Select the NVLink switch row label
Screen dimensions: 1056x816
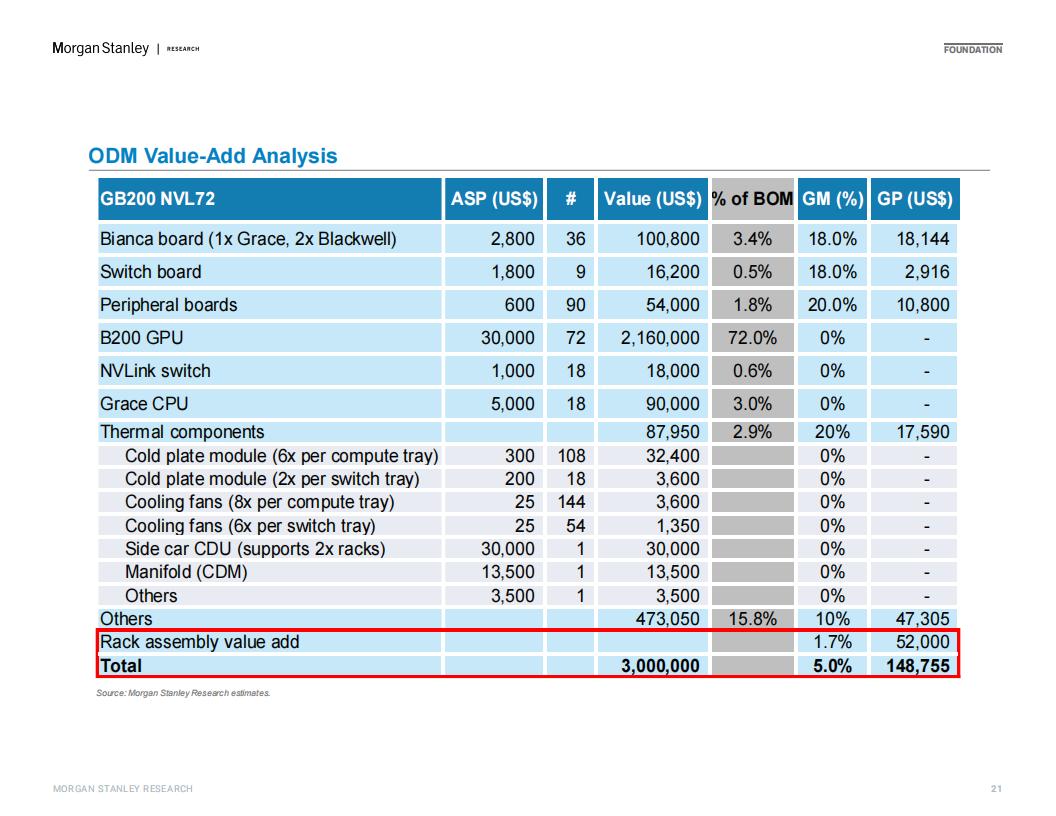[x=155, y=371]
